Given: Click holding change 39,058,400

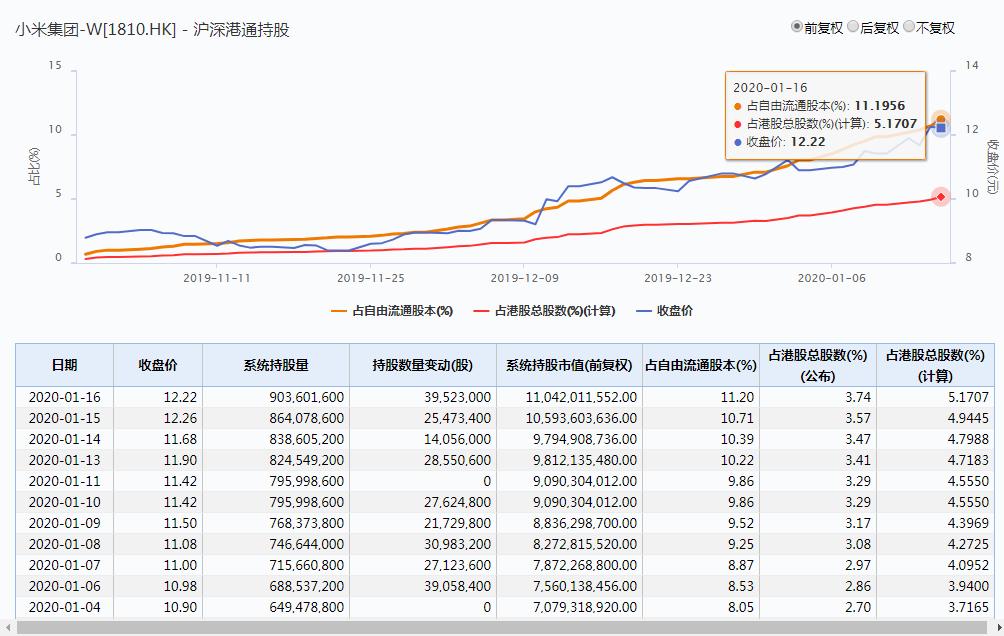Looking at the screenshot, I should 423,586.
